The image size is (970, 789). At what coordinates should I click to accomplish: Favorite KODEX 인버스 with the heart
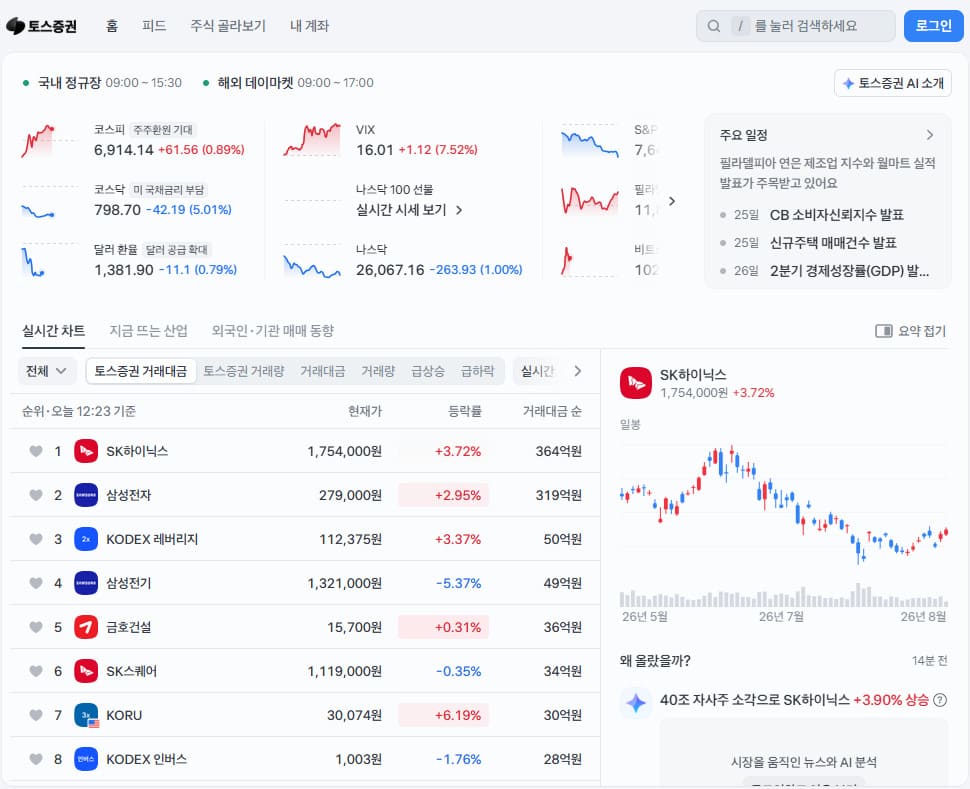(36, 759)
